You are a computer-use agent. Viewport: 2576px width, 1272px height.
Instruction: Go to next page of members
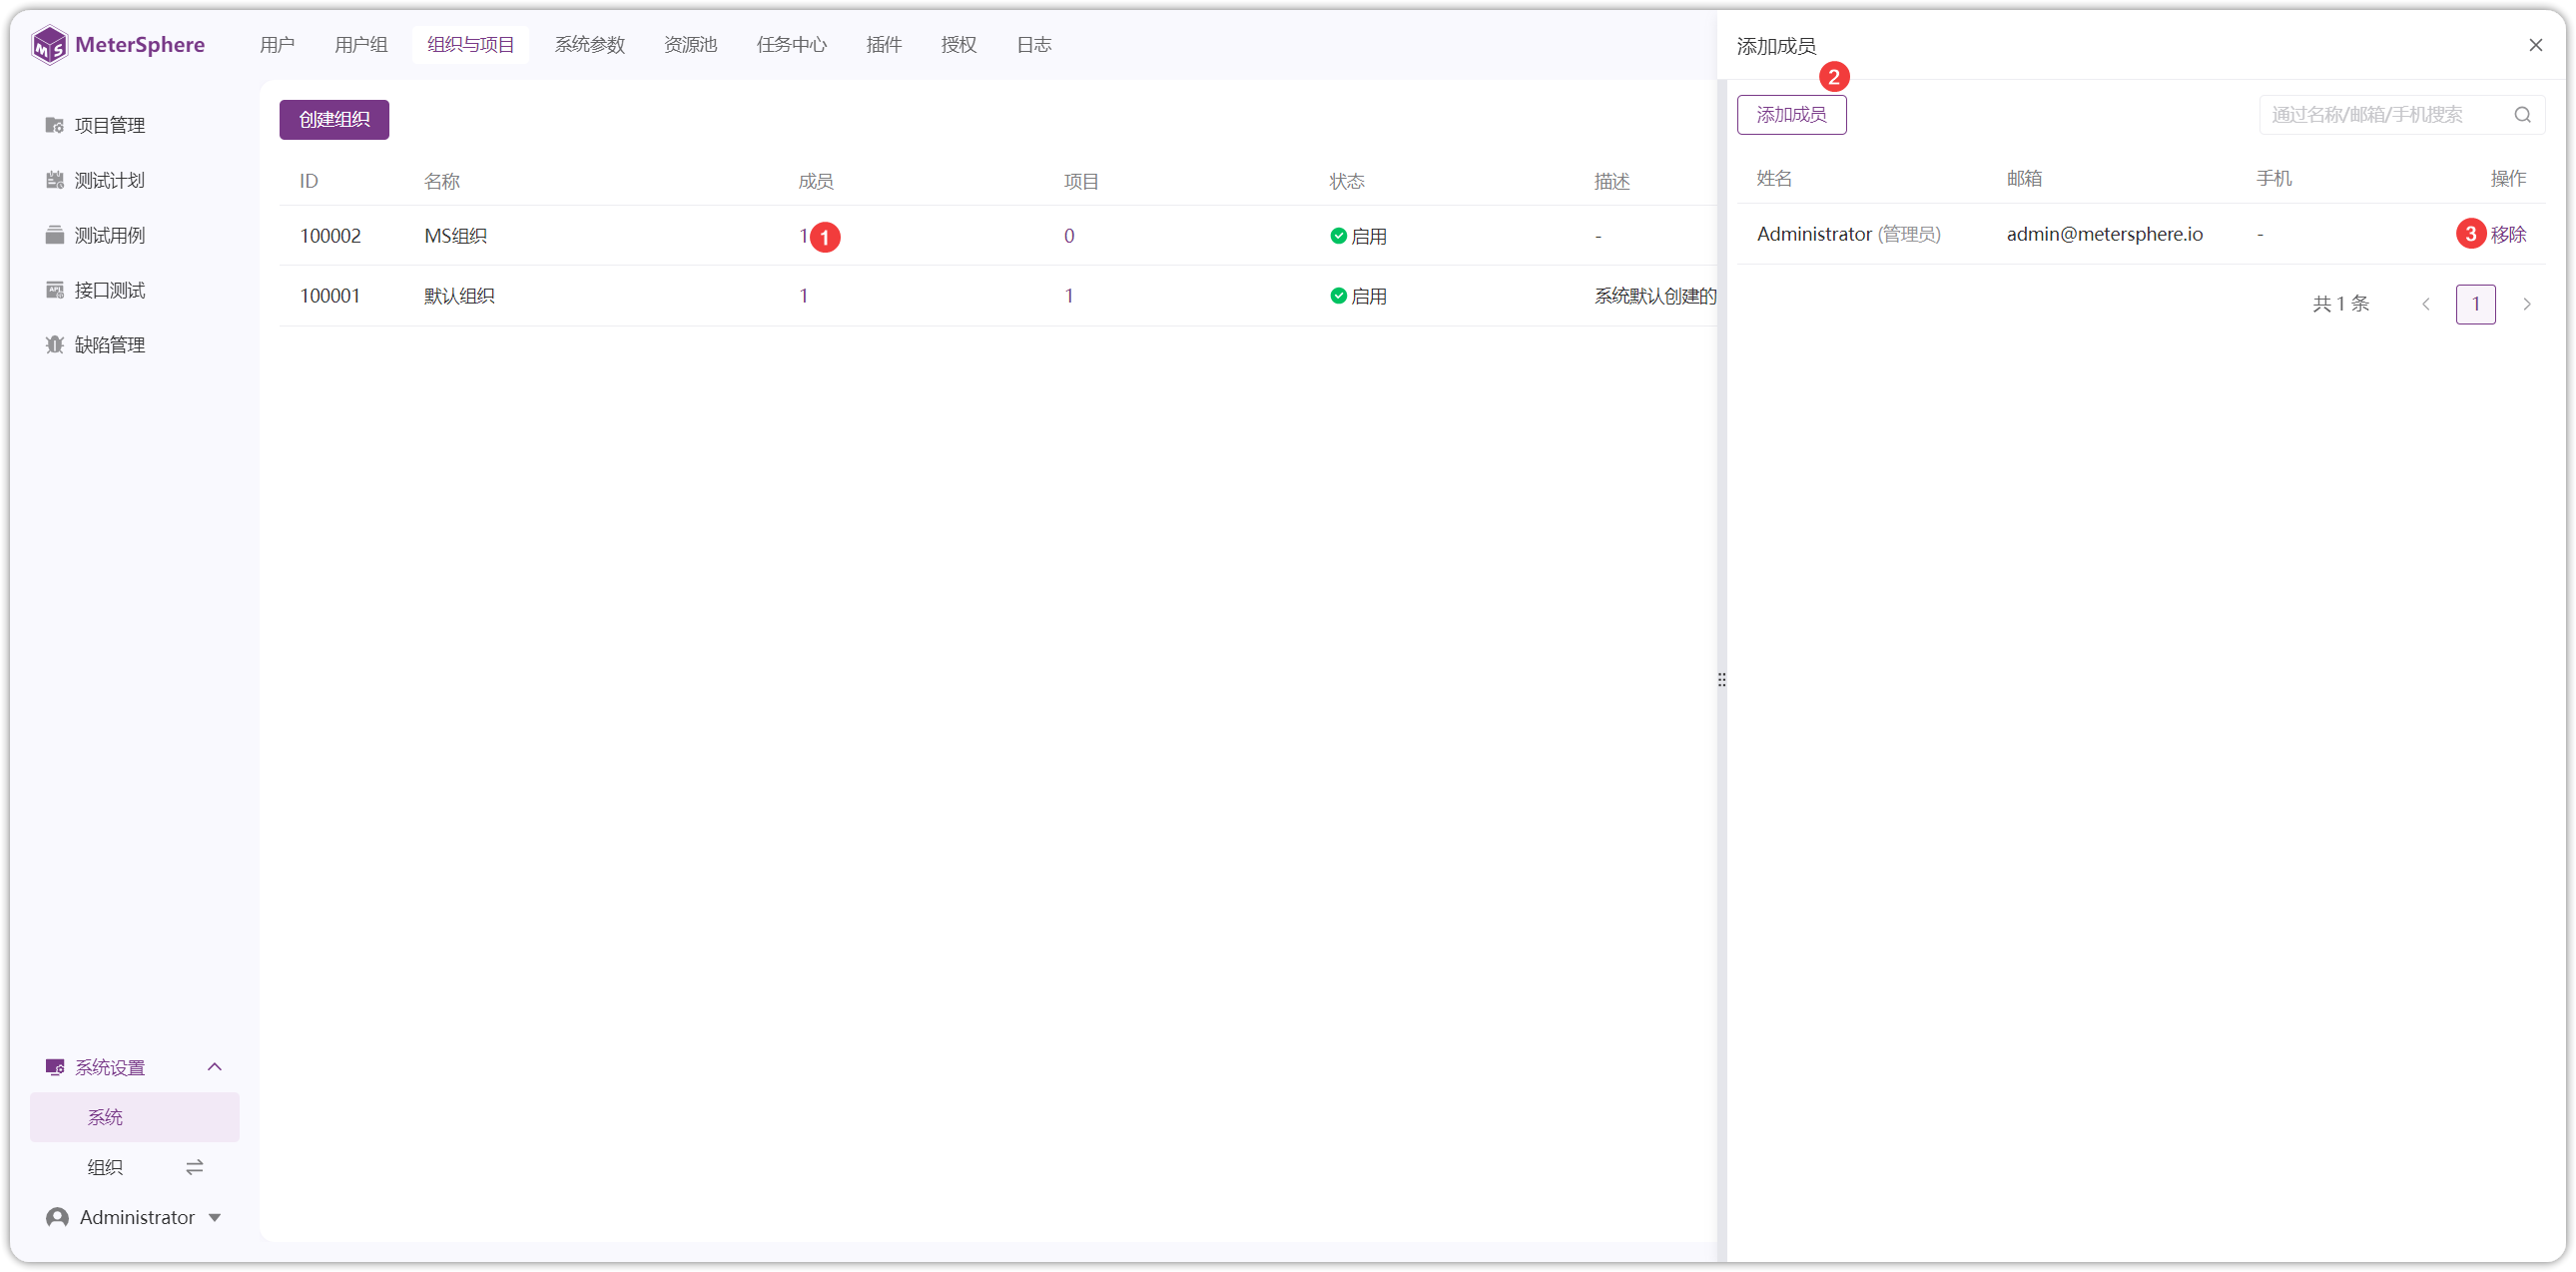tap(2526, 304)
